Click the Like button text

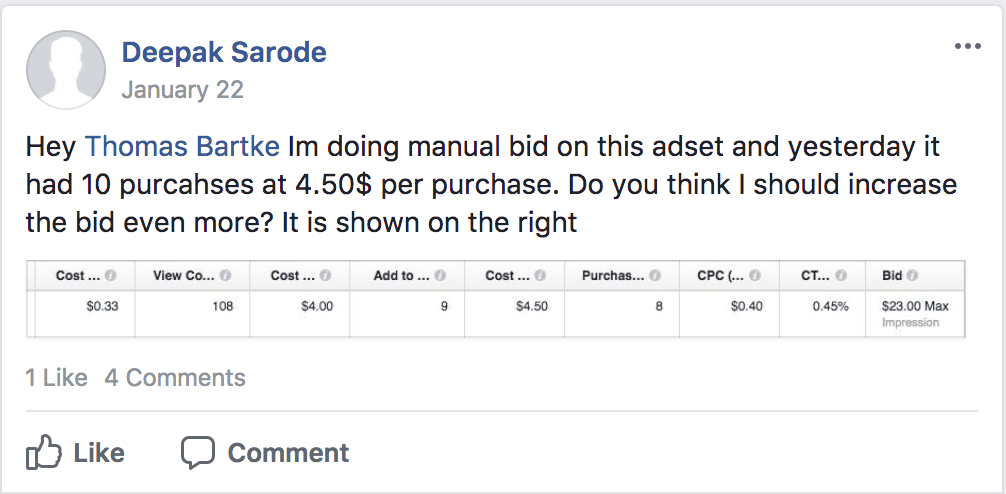click(x=99, y=453)
